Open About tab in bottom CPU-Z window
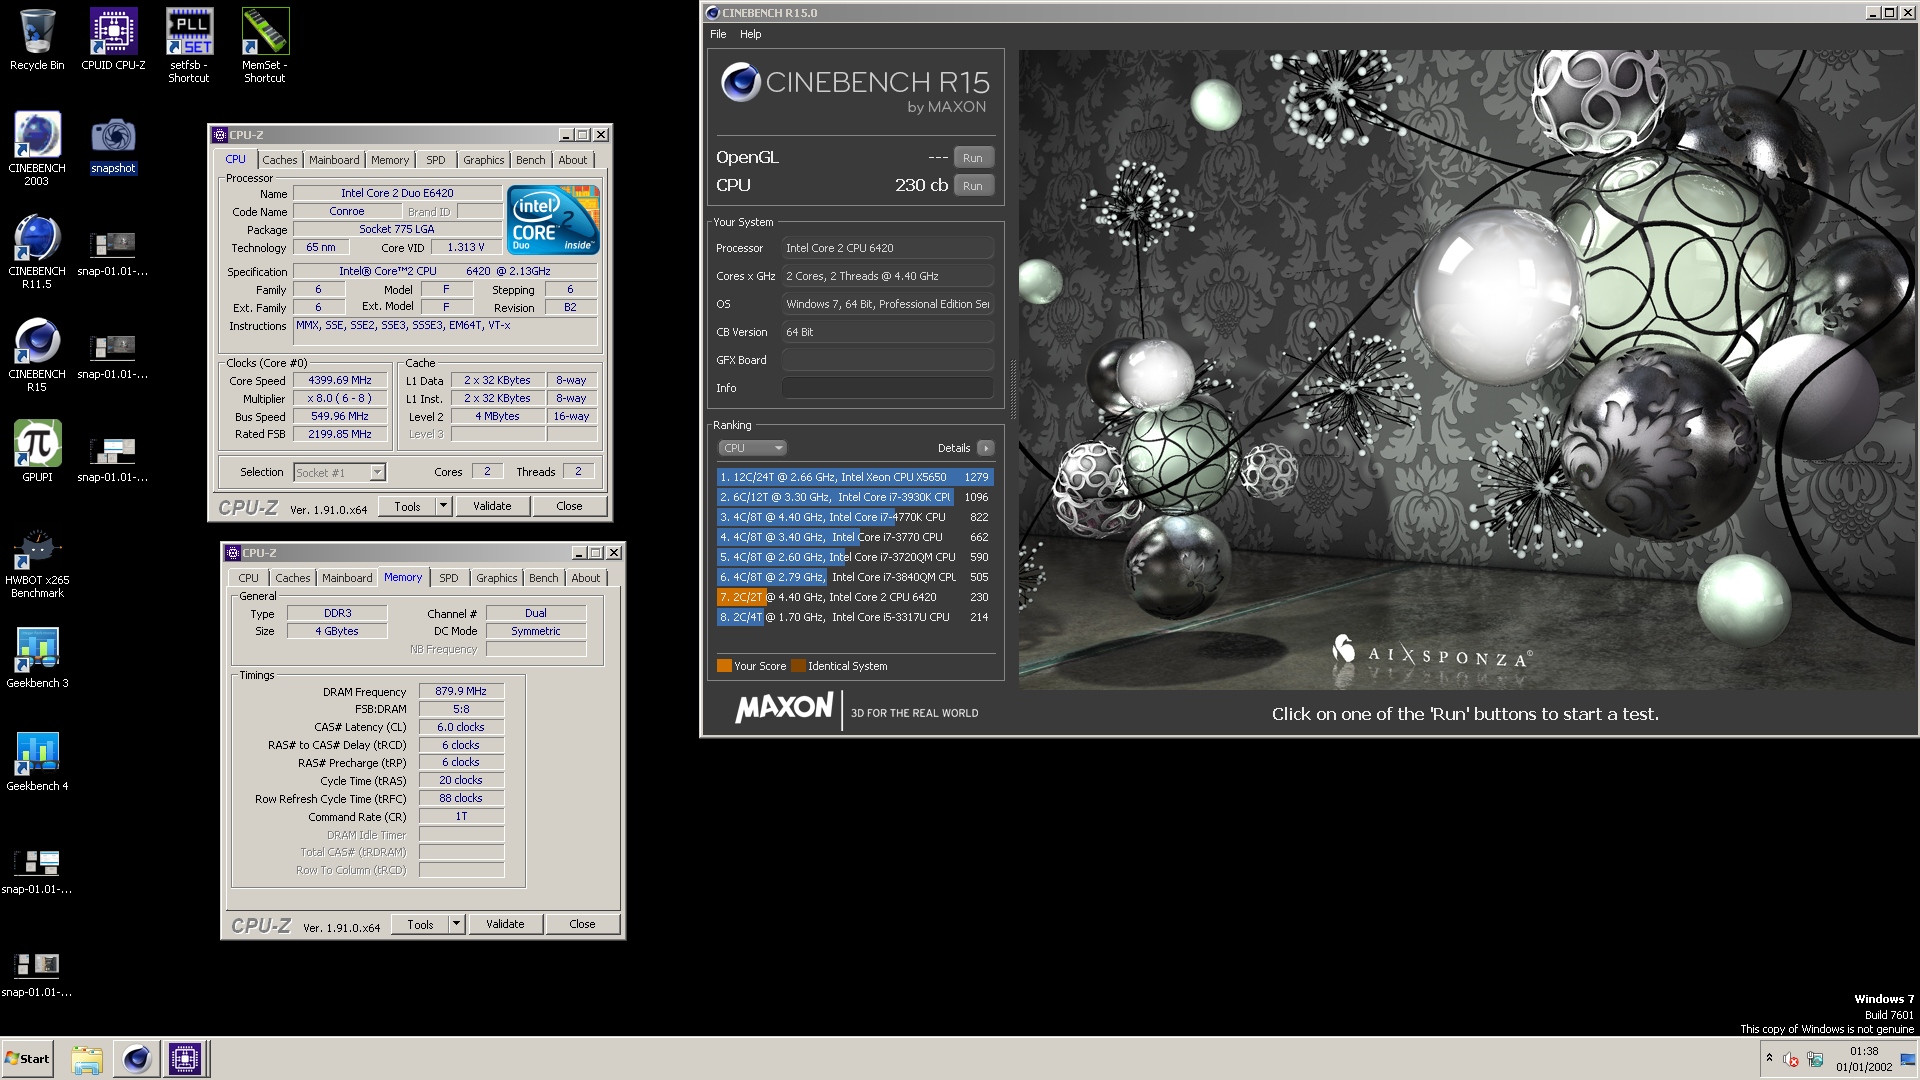Screen dimensions: 1920x1080 pos(586,578)
